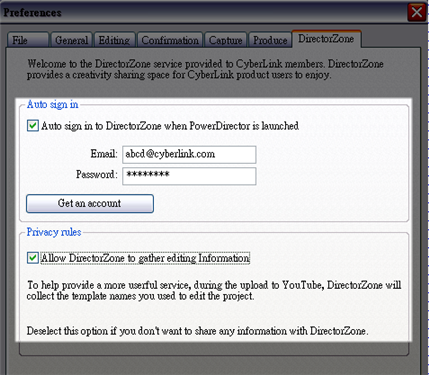
Task: Select the DirectorZone tab
Action: (326, 39)
